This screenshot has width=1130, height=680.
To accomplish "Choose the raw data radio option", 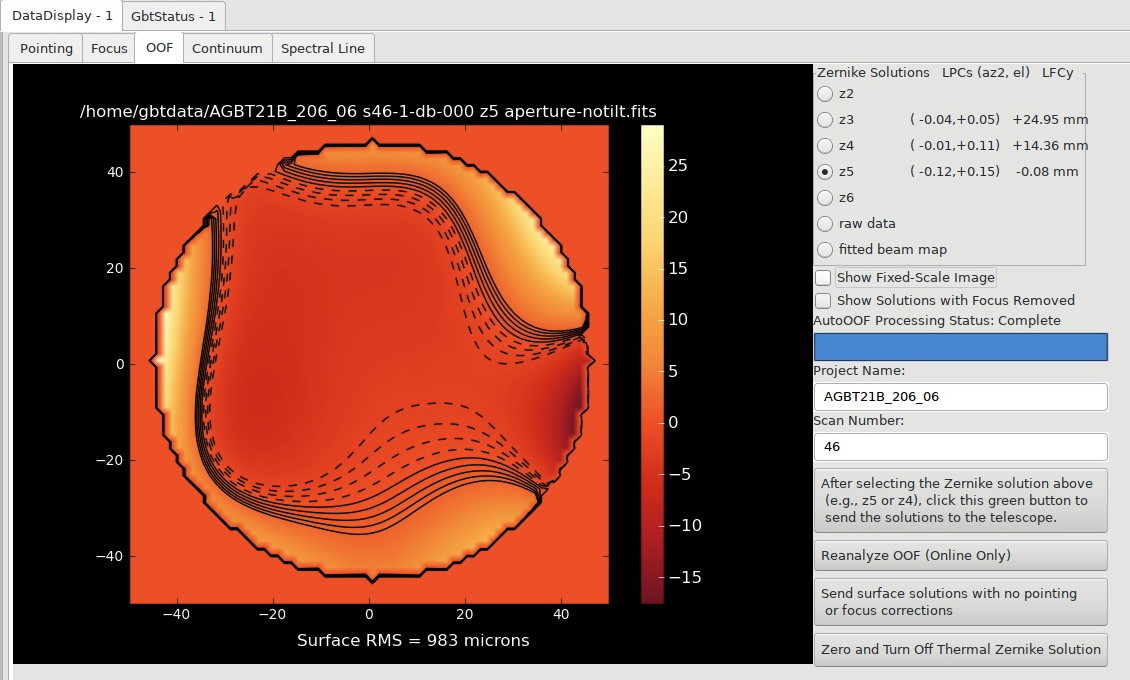I will click(825, 223).
